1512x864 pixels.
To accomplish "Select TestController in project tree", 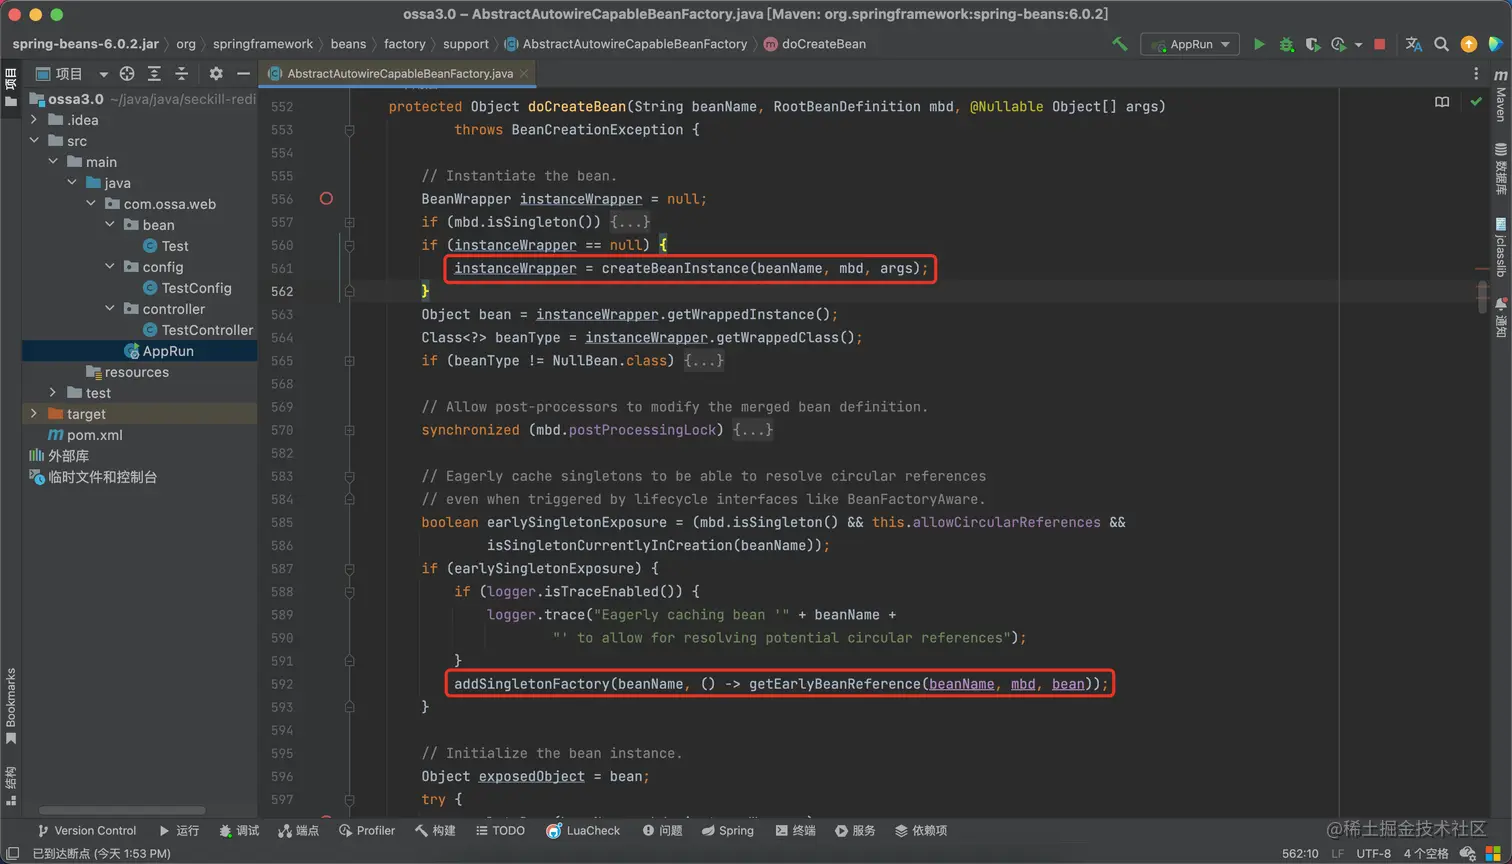I will coord(198,330).
